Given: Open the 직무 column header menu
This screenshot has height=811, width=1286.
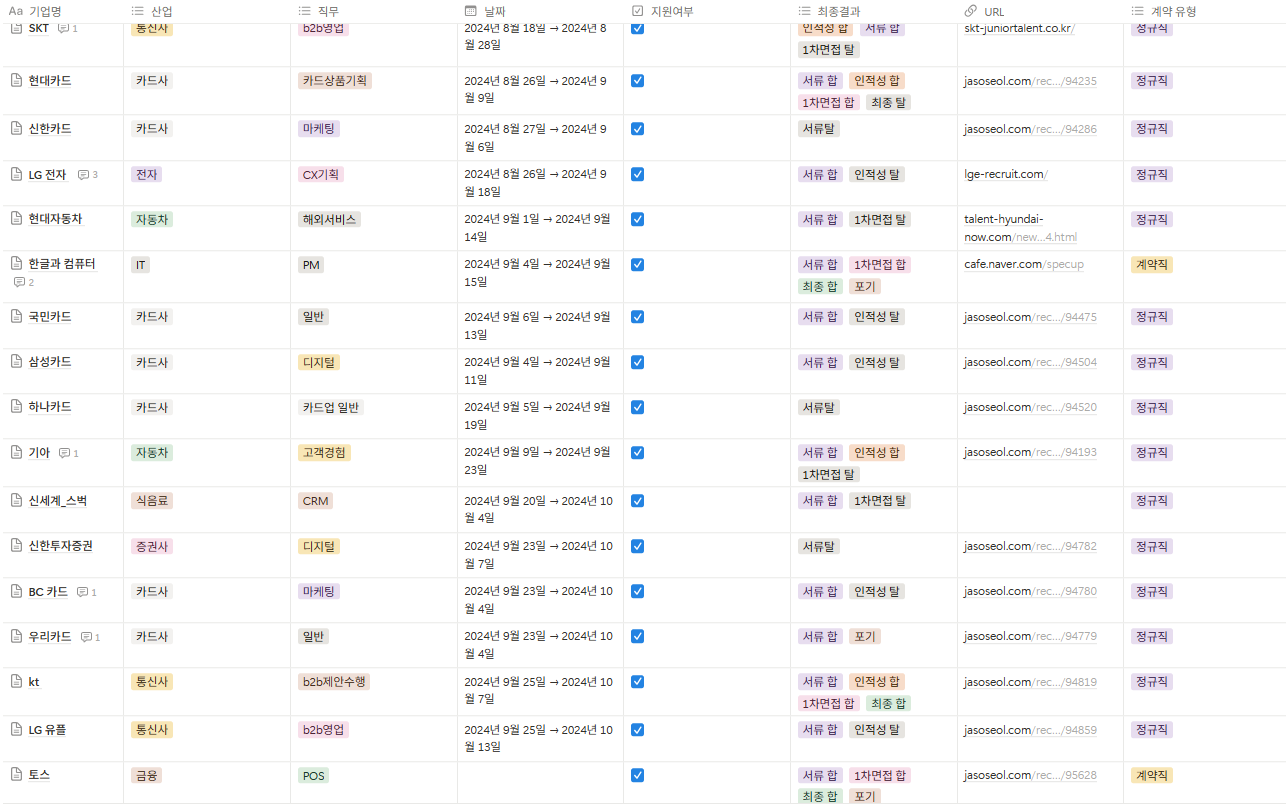Looking at the screenshot, I should pyautogui.click(x=374, y=11).
